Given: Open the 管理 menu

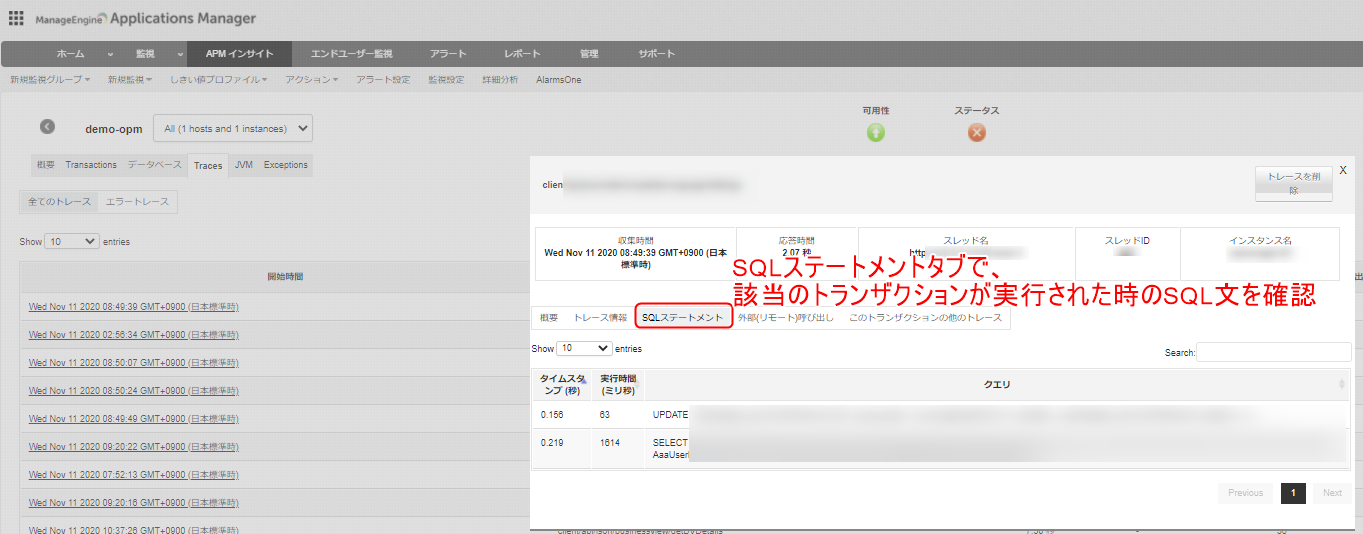Looking at the screenshot, I should tap(589, 54).
